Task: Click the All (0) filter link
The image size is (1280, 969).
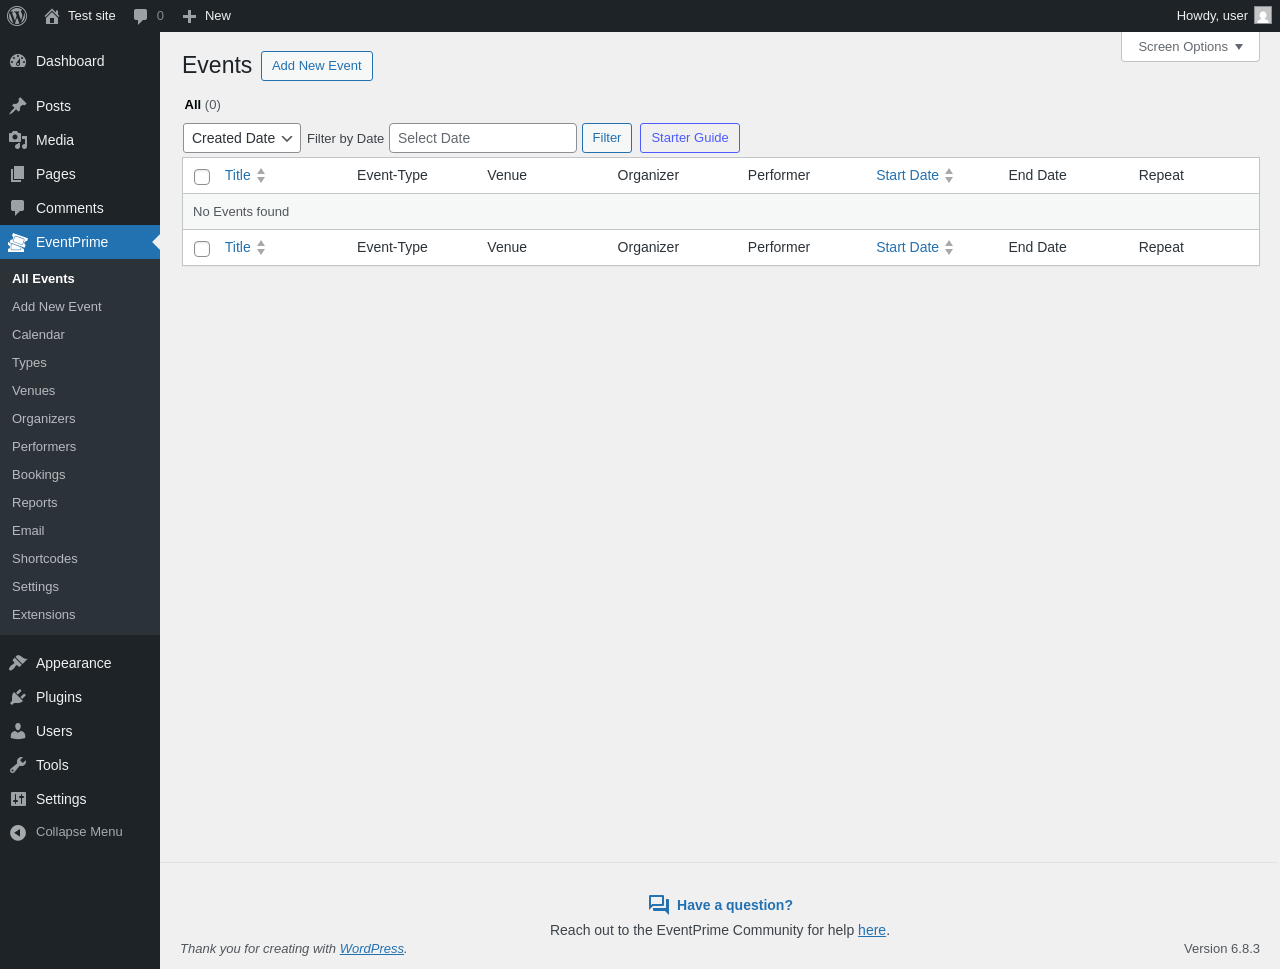Action: pos(202,105)
